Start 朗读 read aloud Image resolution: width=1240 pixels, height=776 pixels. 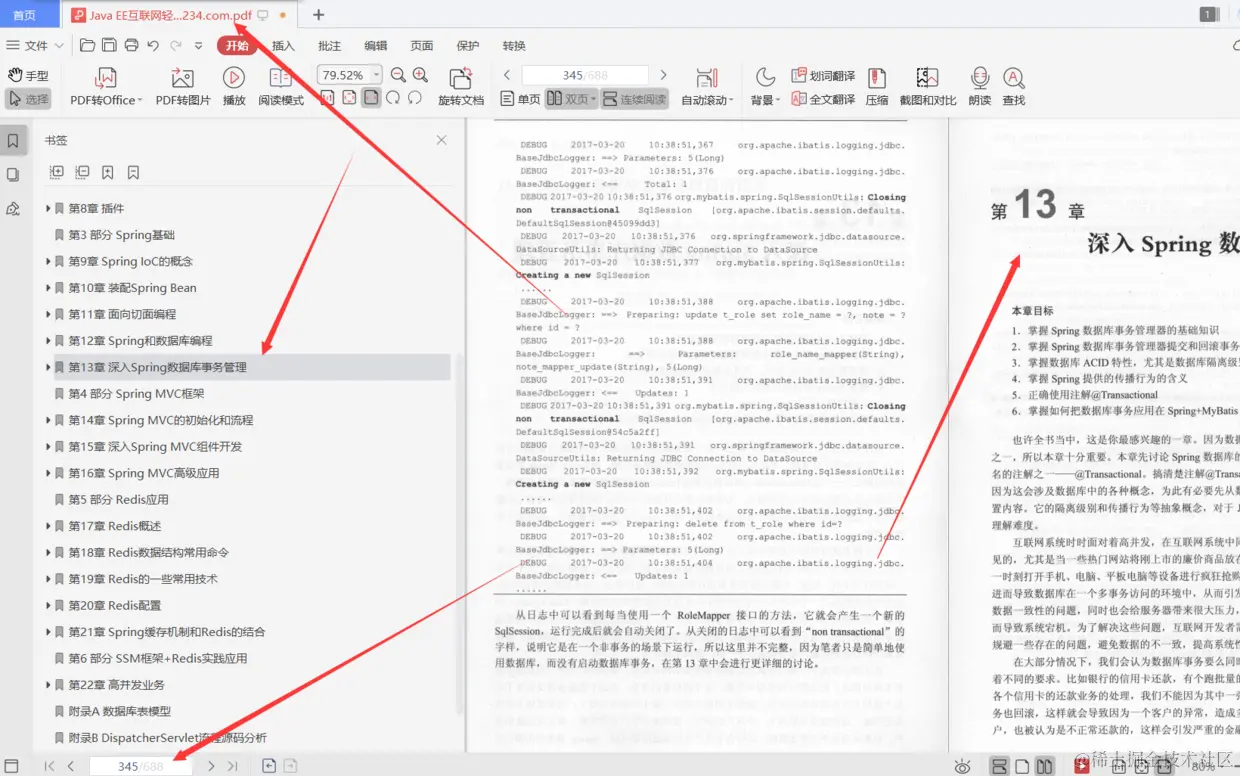pos(980,87)
